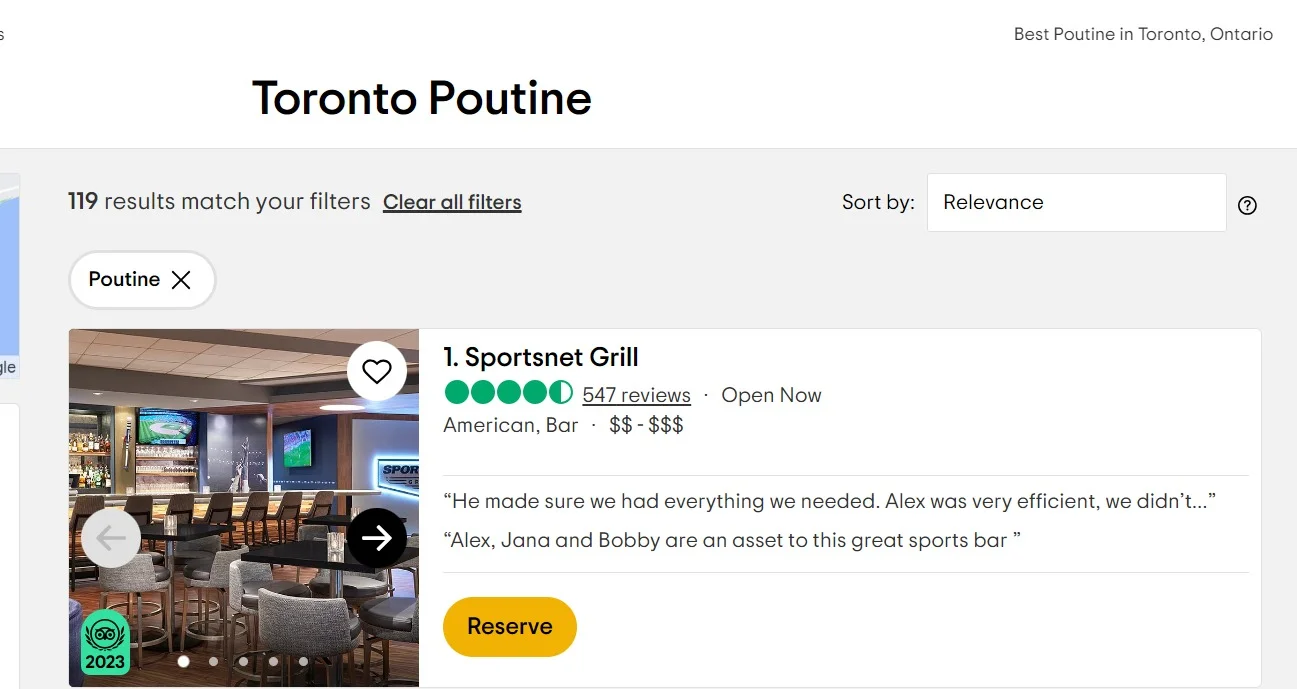1297x689 pixels.
Task: Select the last carousel dot indicator
Action: (x=303, y=661)
